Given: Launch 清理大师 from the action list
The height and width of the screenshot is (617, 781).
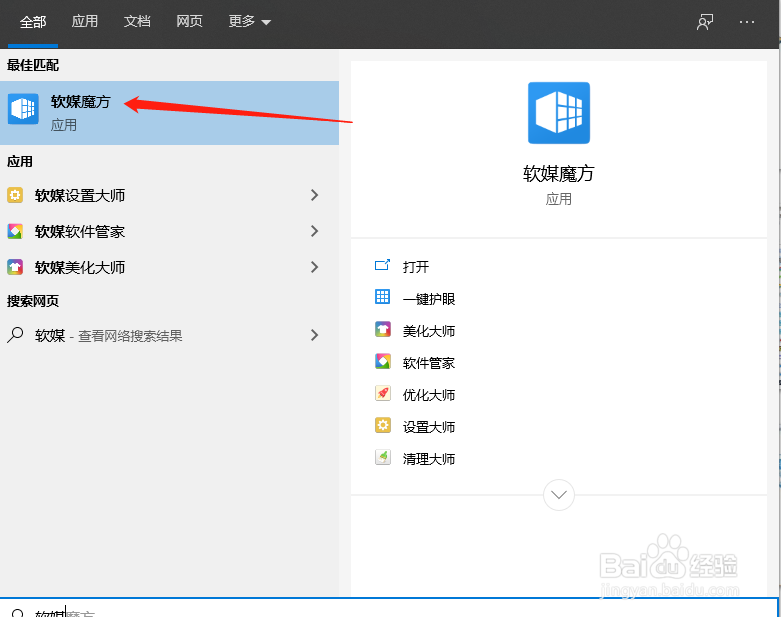Looking at the screenshot, I should tap(429, 459).
